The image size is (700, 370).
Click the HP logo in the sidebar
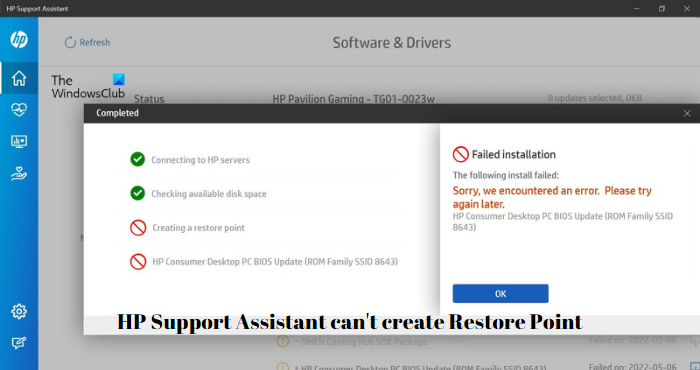pos(19,40)
